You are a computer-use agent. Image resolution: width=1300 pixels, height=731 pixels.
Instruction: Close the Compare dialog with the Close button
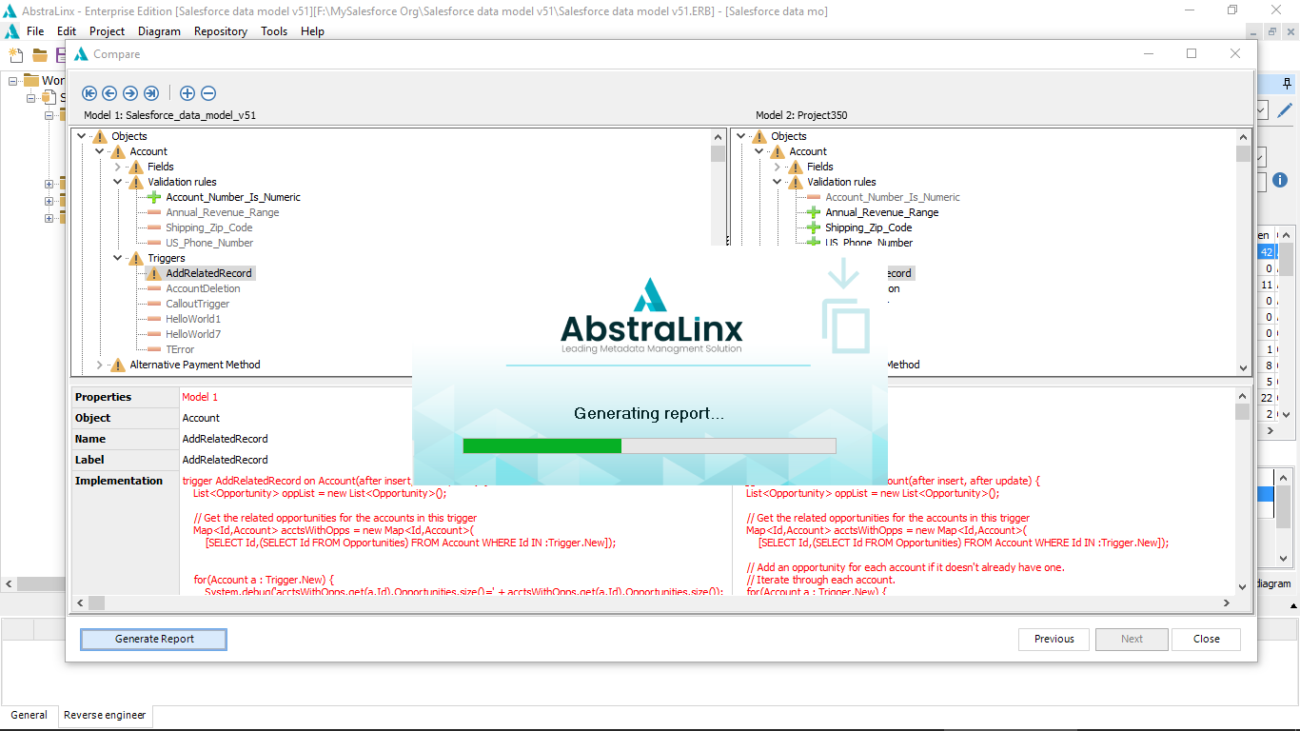(1206, 639)
